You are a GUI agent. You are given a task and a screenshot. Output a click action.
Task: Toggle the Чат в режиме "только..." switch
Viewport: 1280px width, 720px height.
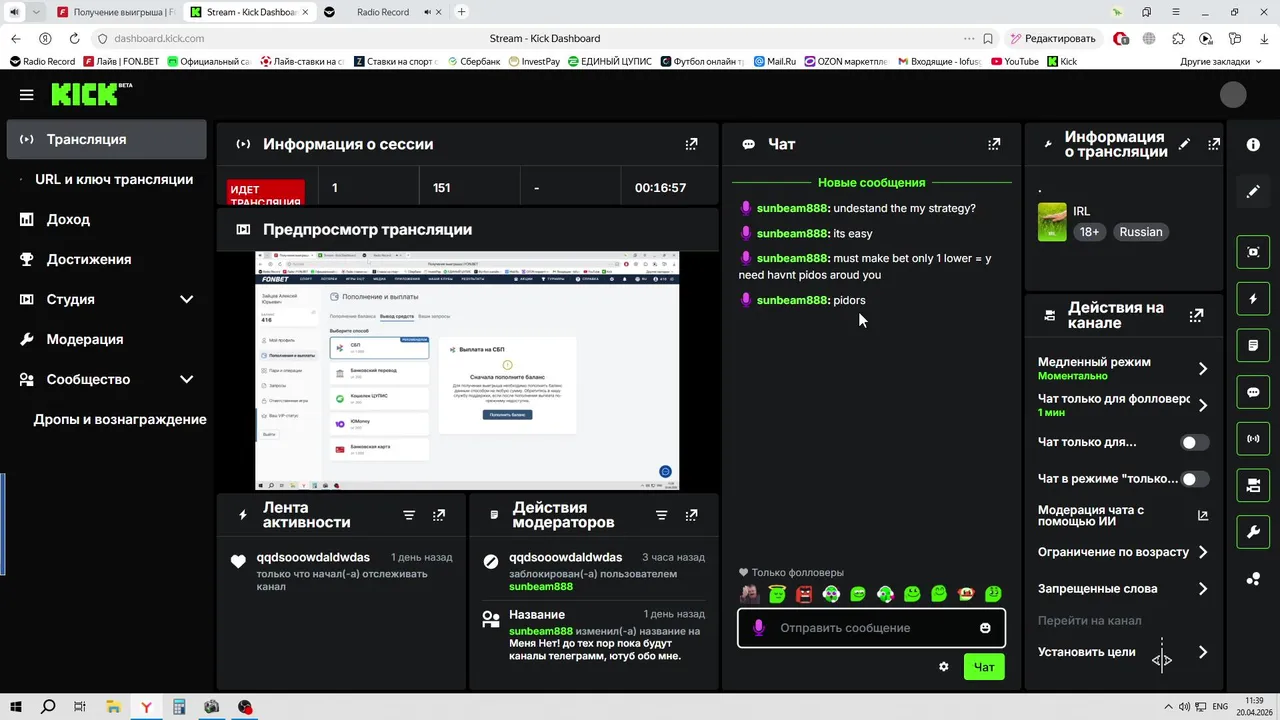pyautogui.click(x=1195, y=479)
